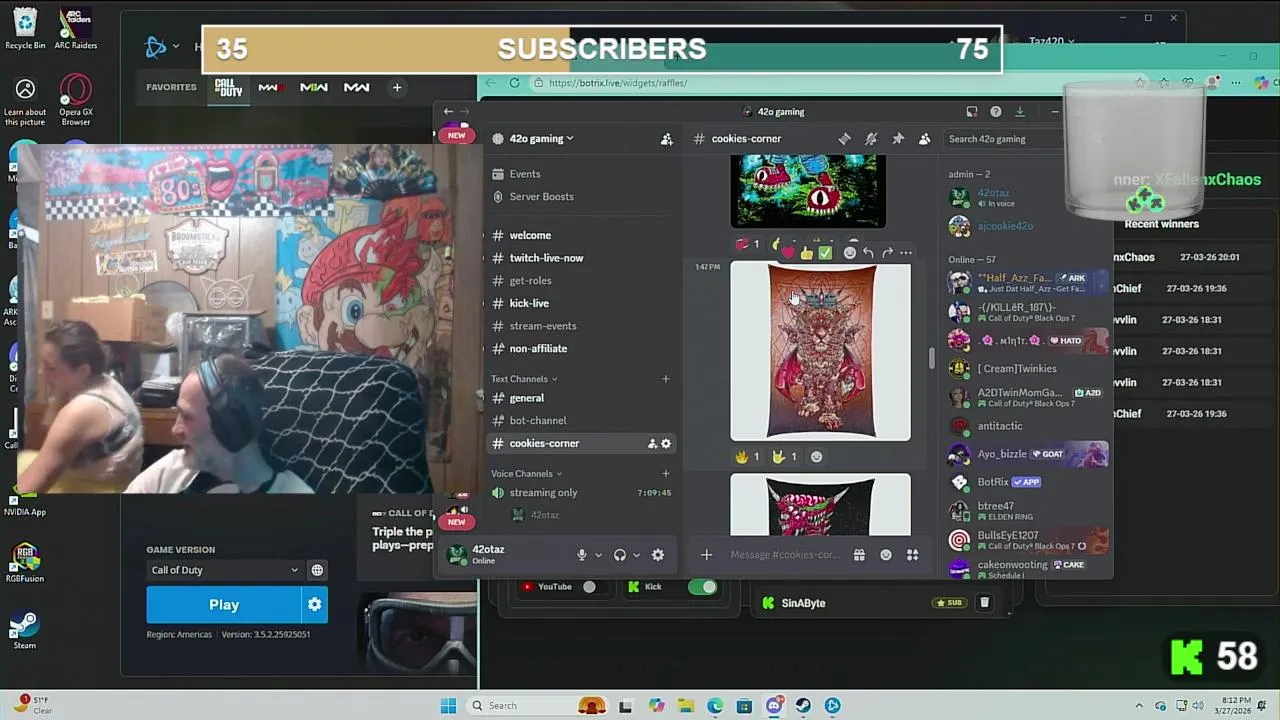Open twitch-live-now channel
Image resolution: width=1280 pixels, height=720 pixels.
click(x=546, y=258)
